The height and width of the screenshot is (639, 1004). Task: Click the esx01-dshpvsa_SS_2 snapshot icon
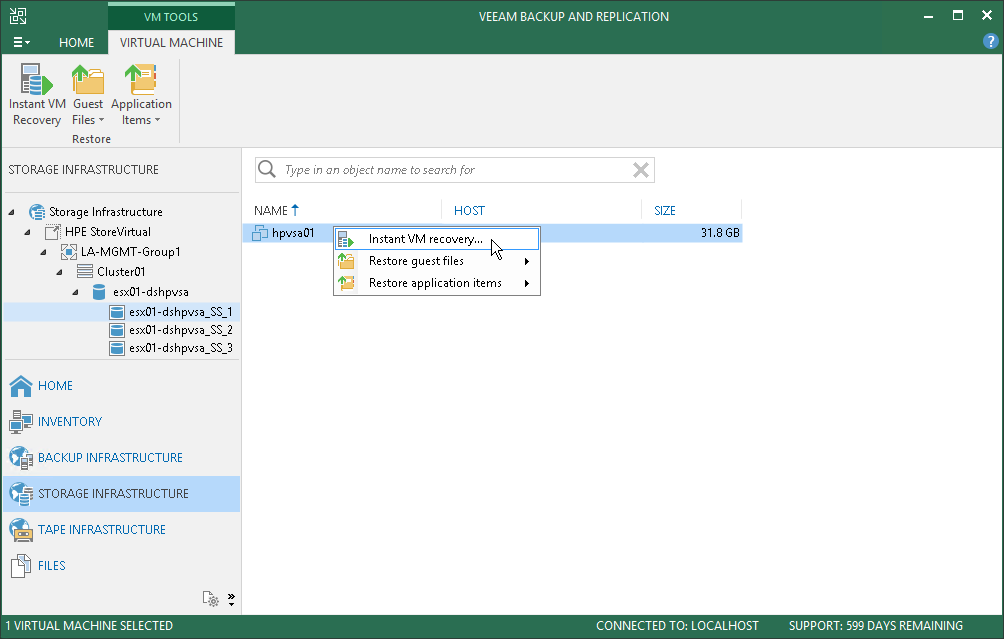[x=117, y=330]
